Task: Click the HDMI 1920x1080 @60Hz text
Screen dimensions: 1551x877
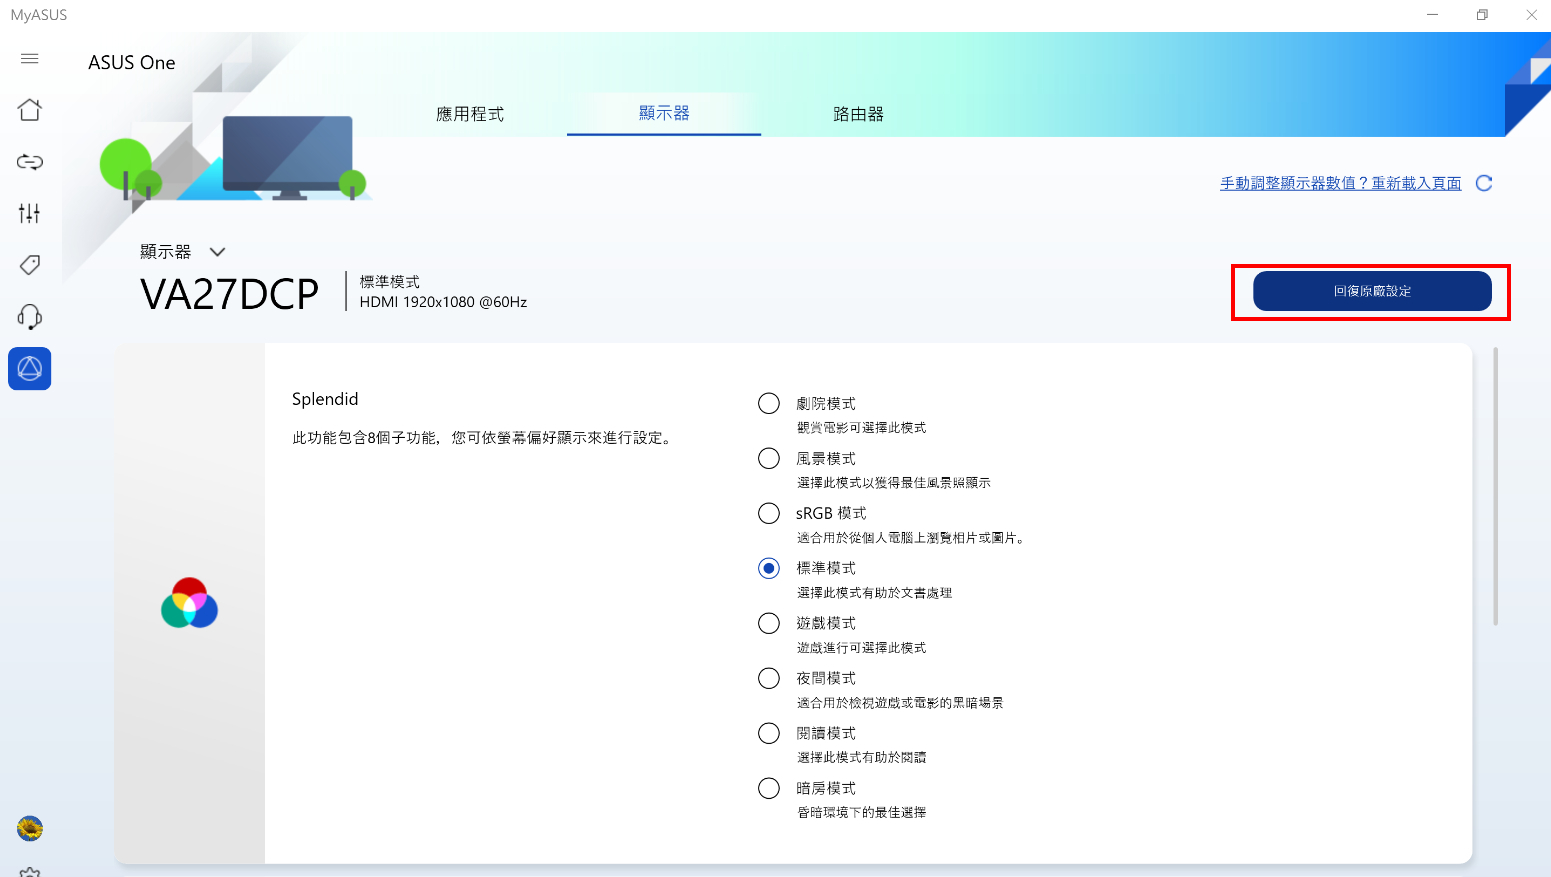Action: tap(443, 302)
